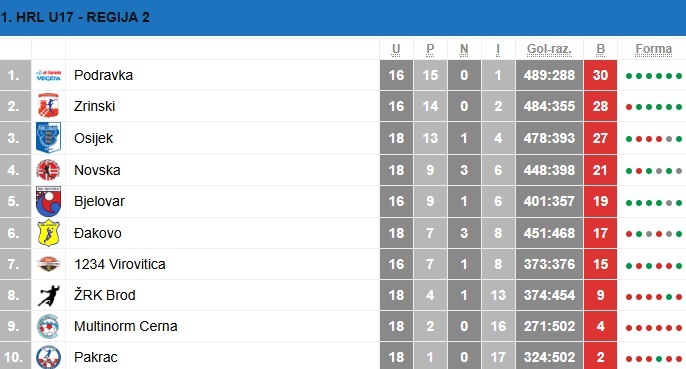The image size is (686, 369).
Task: Sort table by the U column header
Action: pyautogui.click(x=396, y=49)
